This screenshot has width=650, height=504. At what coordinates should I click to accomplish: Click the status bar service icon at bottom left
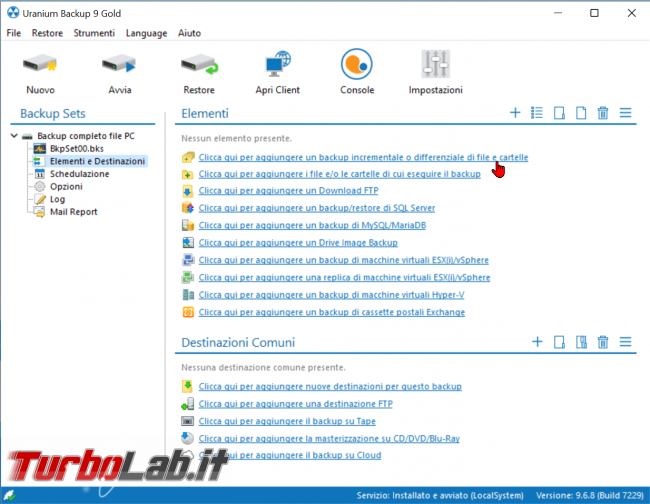click(x=9, y=495)
